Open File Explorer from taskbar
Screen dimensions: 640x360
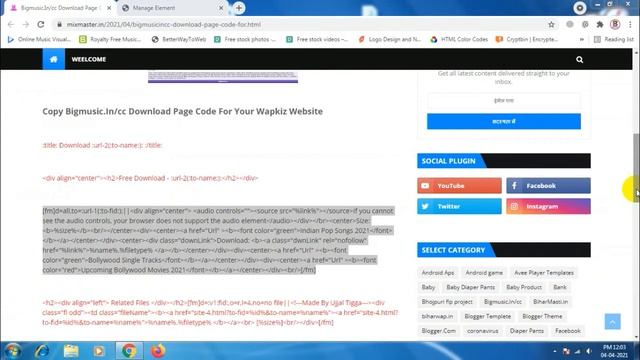[x=71, y=351]
